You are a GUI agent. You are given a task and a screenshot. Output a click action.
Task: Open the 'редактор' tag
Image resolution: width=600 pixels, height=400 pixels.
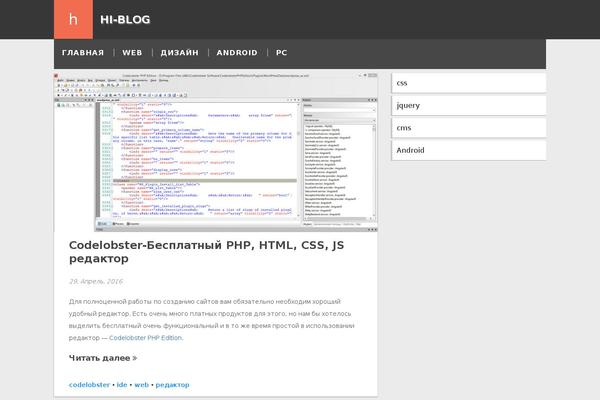pos(173,385)
